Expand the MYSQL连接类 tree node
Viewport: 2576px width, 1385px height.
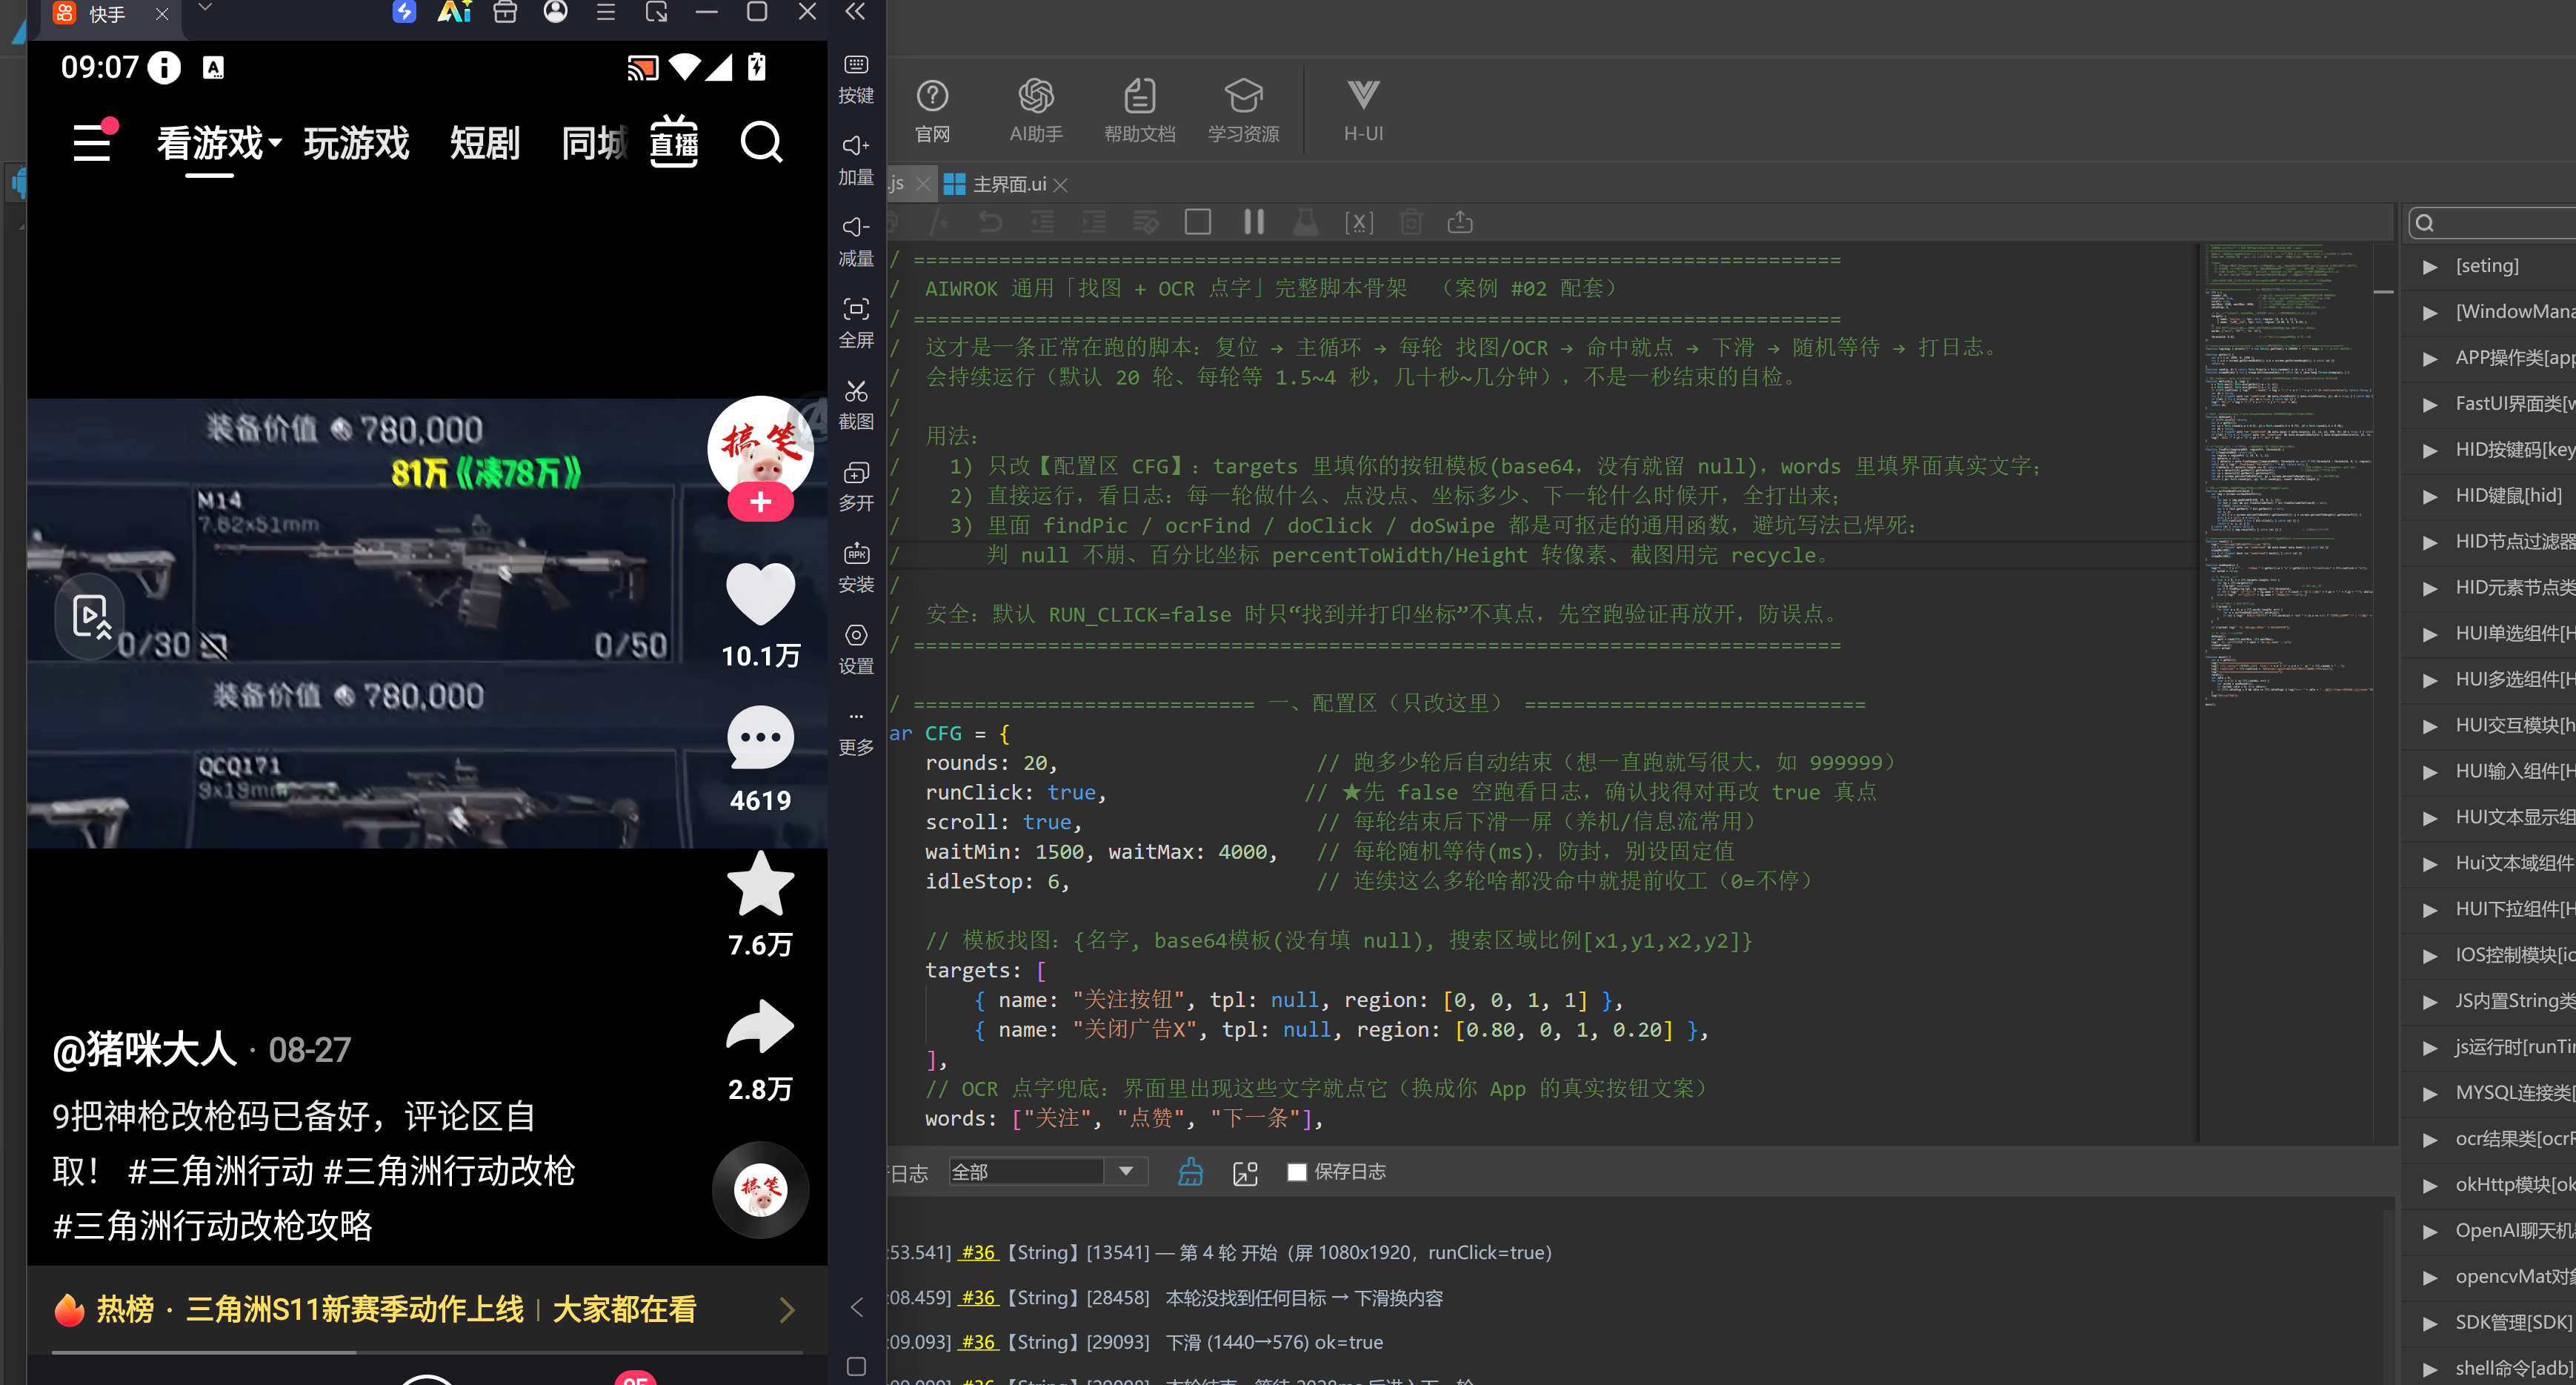coord(2430,1093)
